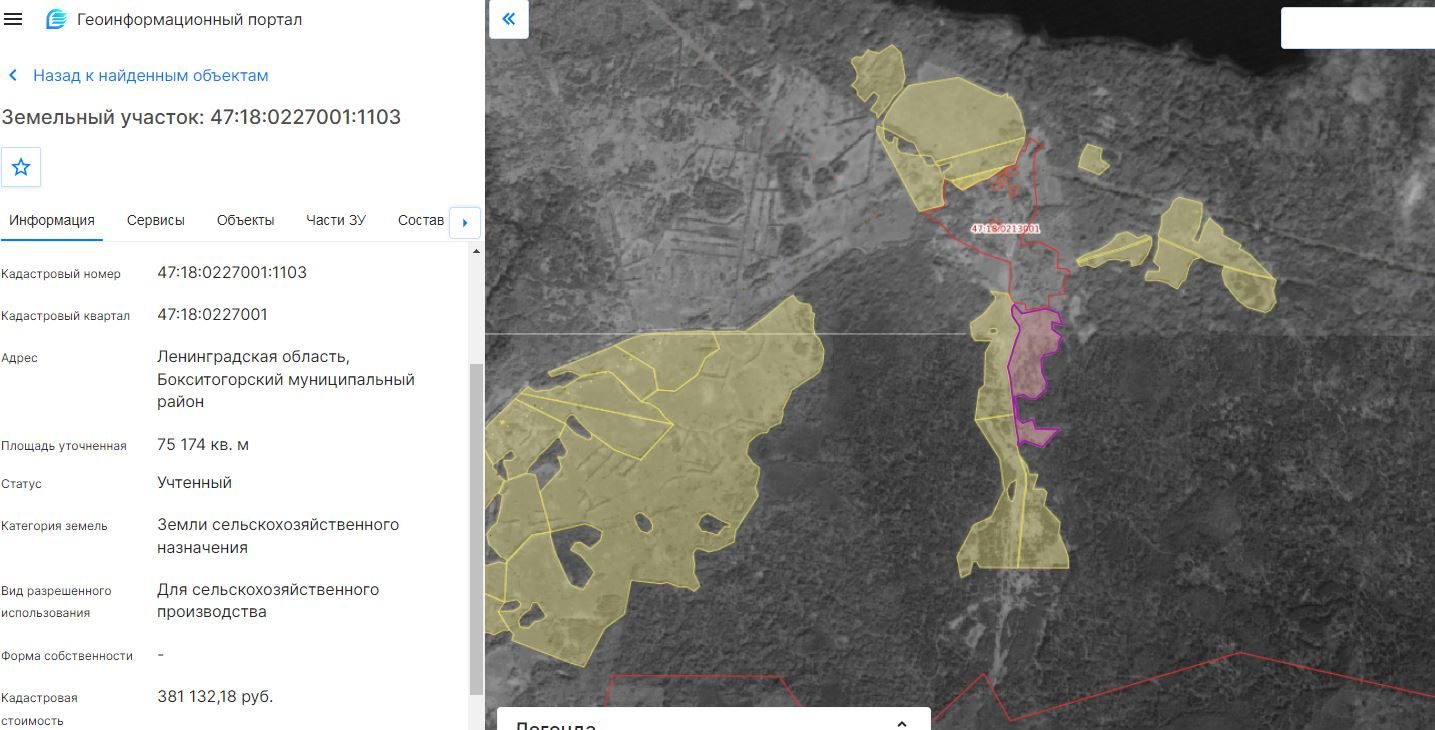1435x730 pixels.
Task: Open the Объекты tab
Action: 245,220
